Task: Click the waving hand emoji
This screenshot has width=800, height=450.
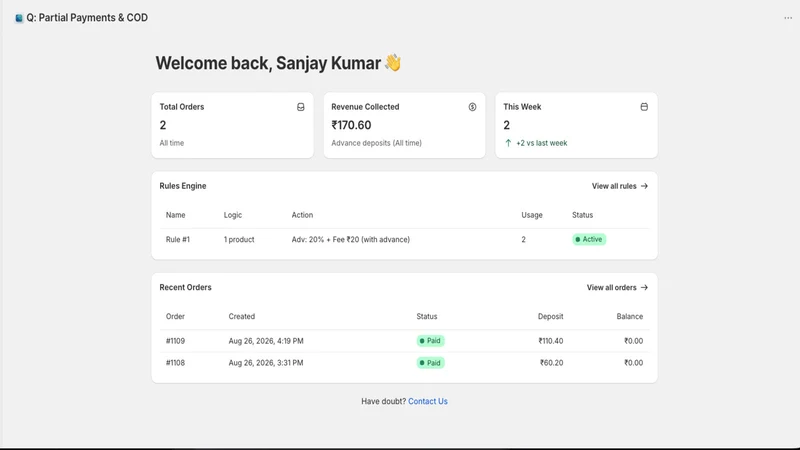Action: point(393,63)
